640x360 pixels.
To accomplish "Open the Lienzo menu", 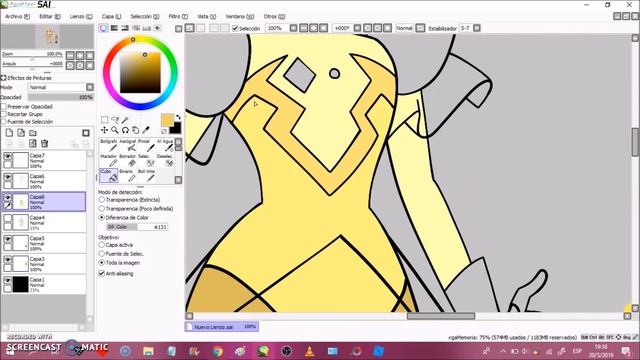I will [81, 16].
